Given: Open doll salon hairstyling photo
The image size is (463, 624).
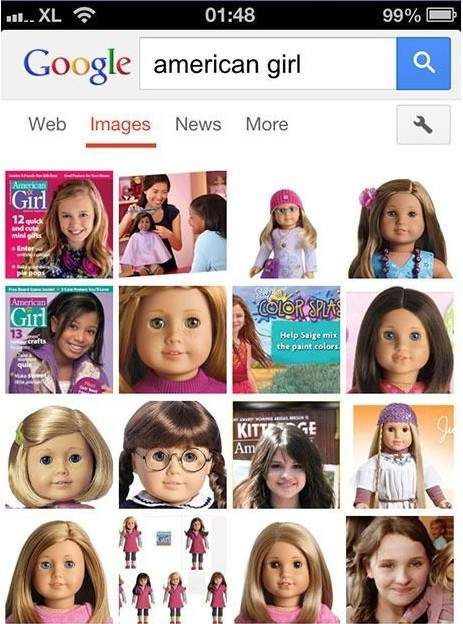Looking at the screenshot, I should coord(173,224).
